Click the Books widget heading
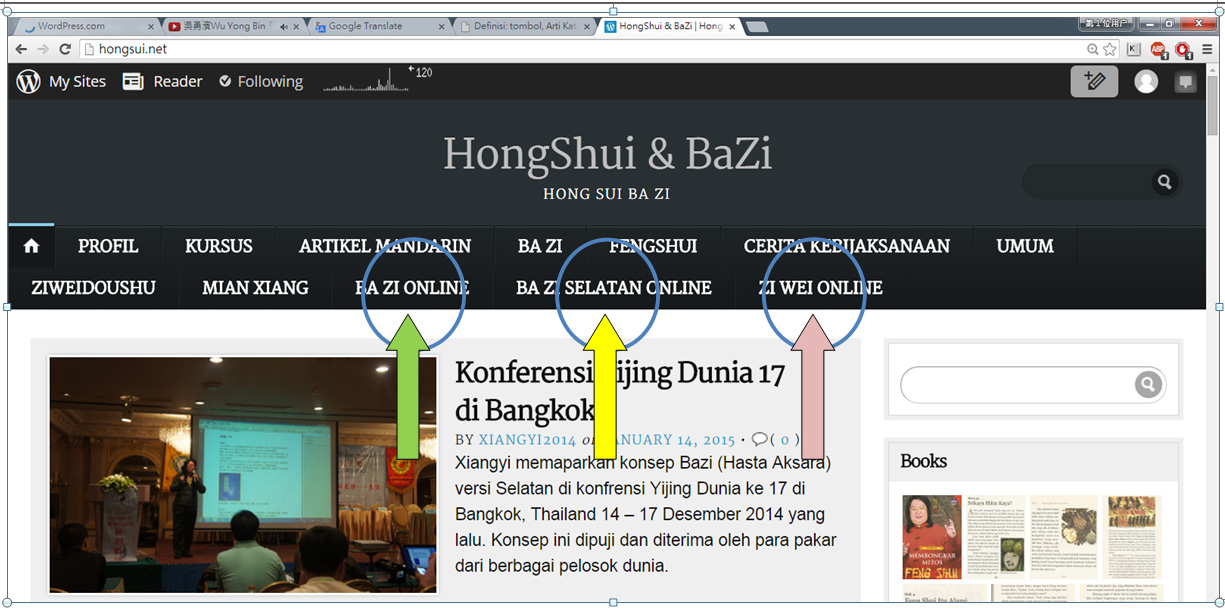Image resolution: width=1225 pixels, height=609 pixels. [x=923, y=461]
